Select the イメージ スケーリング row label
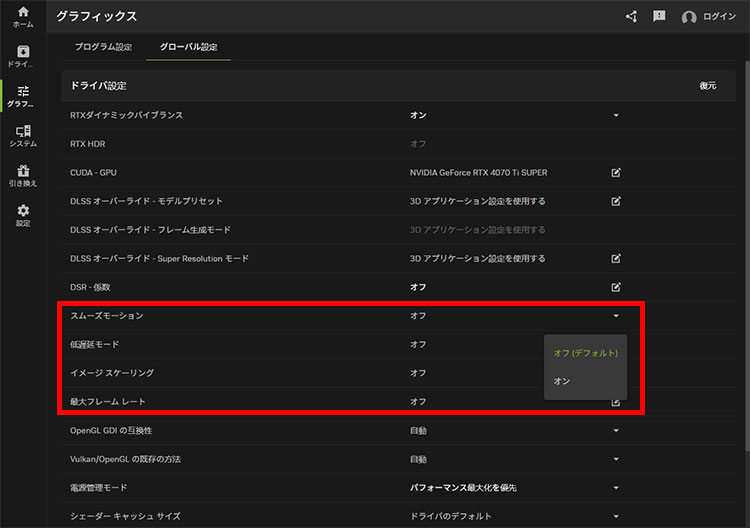This screenshot has width=750, height=528. point(112,373)
